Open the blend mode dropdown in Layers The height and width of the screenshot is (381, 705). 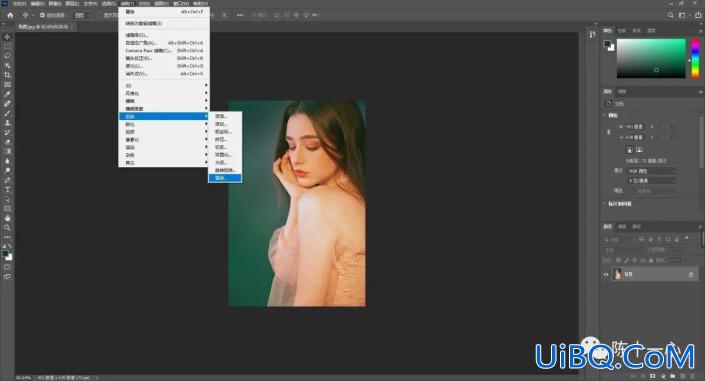click(623, 250)
